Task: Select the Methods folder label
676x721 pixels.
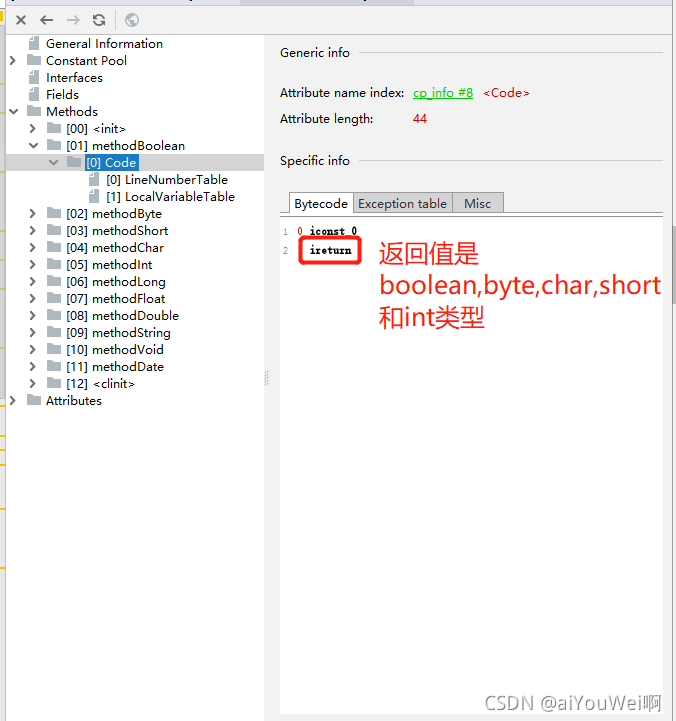Action: 72,112
